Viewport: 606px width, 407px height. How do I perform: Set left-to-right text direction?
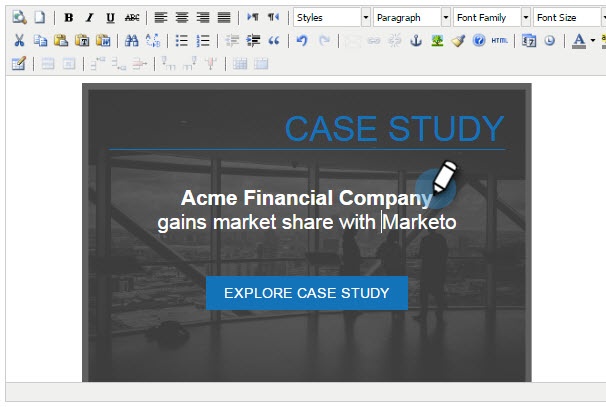(253, 17)
